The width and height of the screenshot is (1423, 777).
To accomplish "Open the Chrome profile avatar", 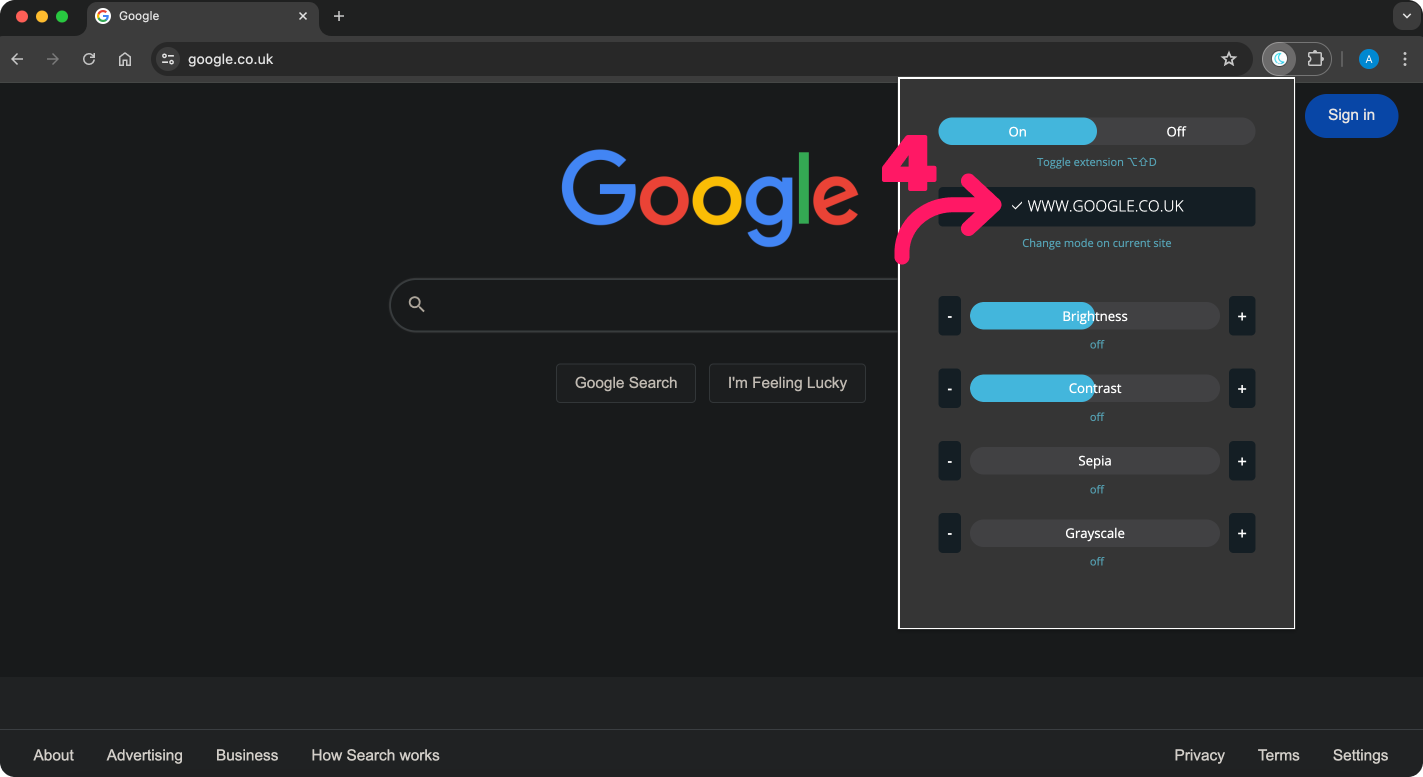I will pyautogui.click(x=1368, y=59).
